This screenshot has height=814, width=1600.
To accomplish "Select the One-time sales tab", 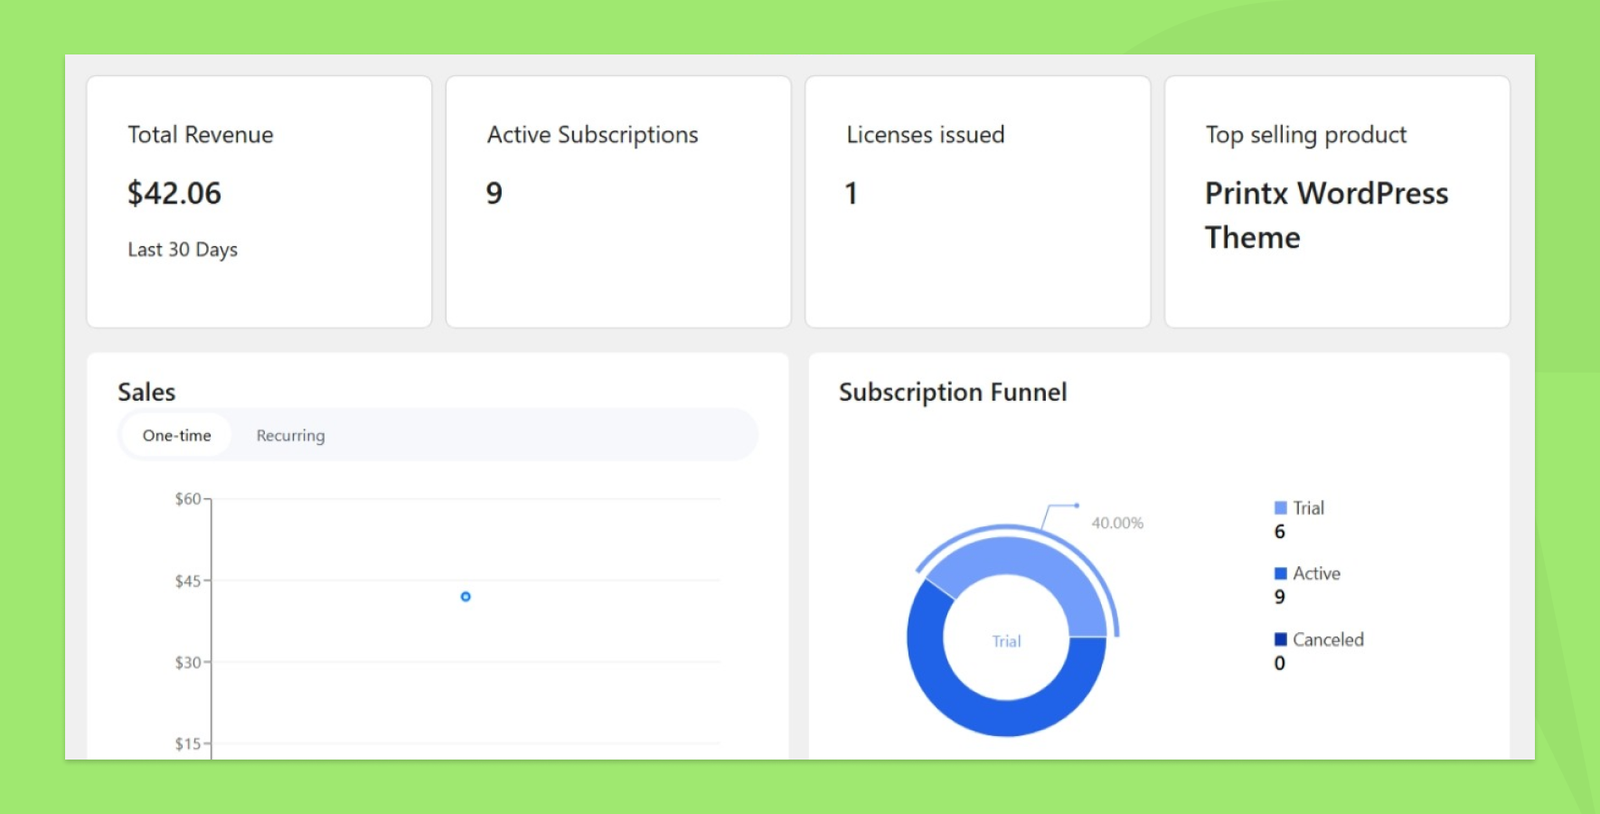I will tap(177, 436).
